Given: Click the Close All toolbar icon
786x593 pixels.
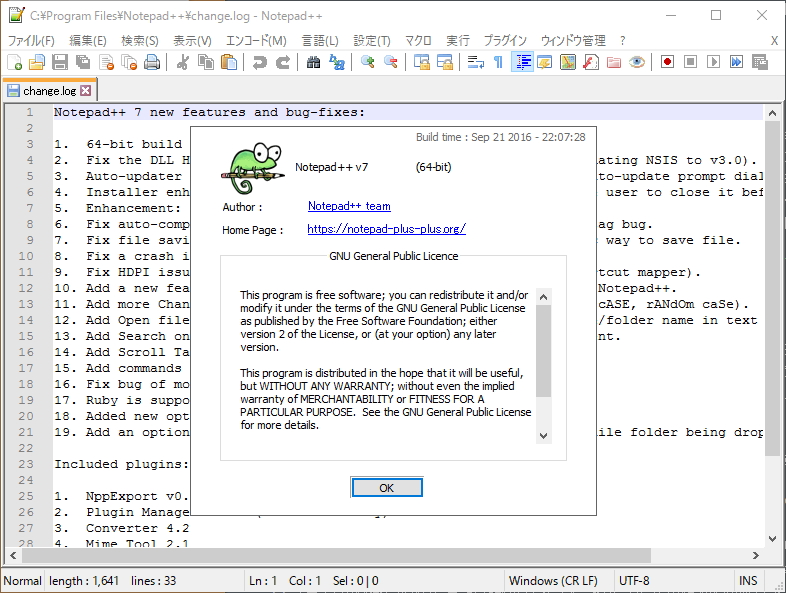Looking at the screenshot, I should (129, 62).
